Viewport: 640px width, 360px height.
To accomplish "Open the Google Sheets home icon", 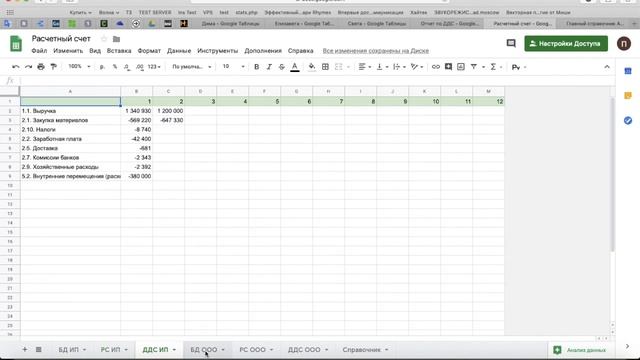I will 16,44.
